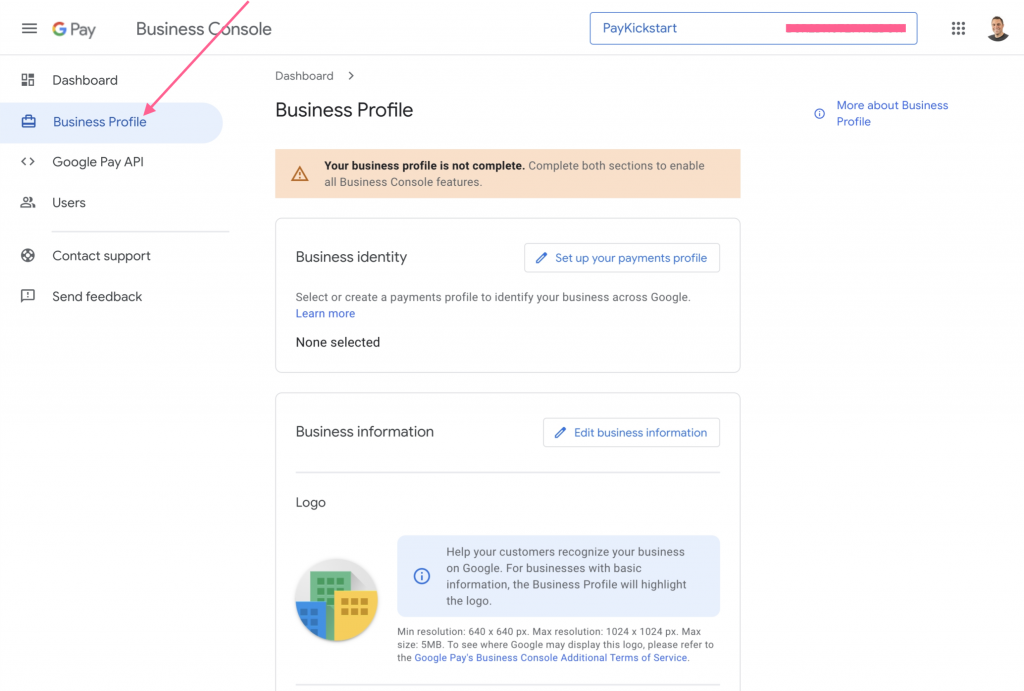Click the Google Pay logo
Viewport: 1024px width, 691px height.
point(74,29)
